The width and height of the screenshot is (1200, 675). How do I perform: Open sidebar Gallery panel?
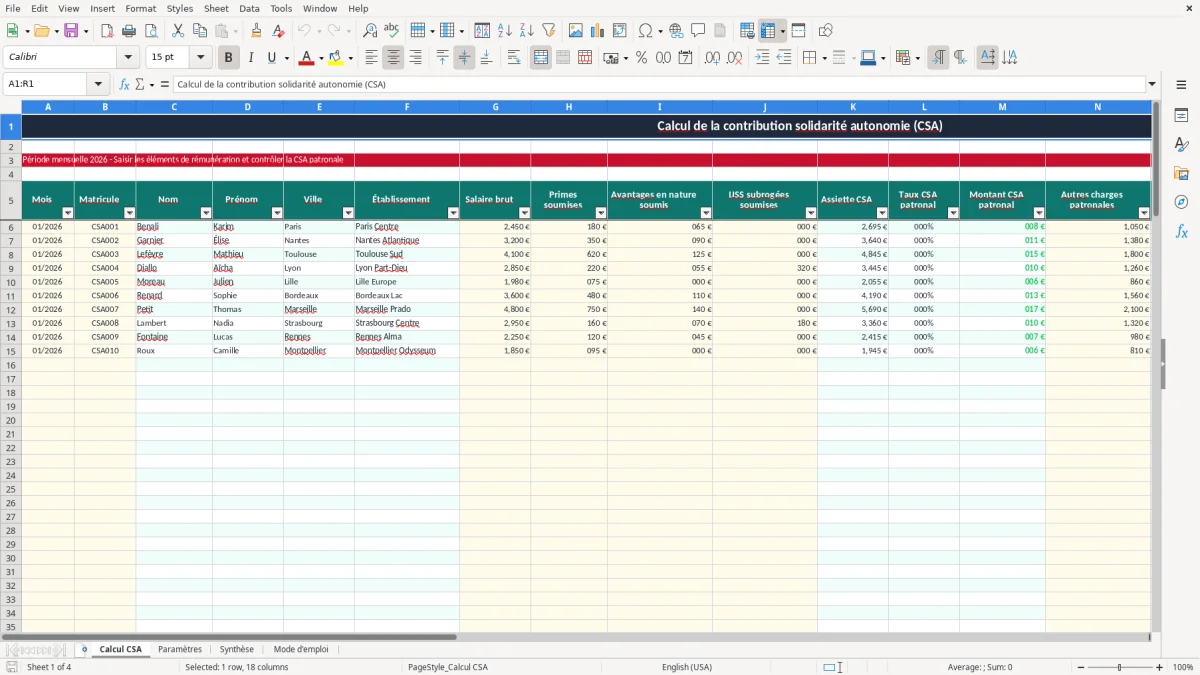(x=1181, y=174)
